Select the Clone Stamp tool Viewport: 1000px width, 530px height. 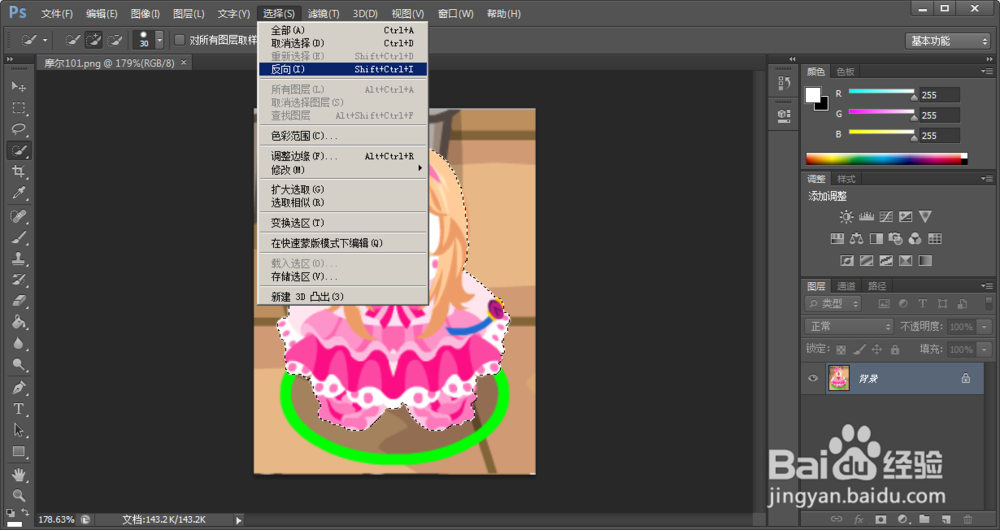(x=18, y=259)
